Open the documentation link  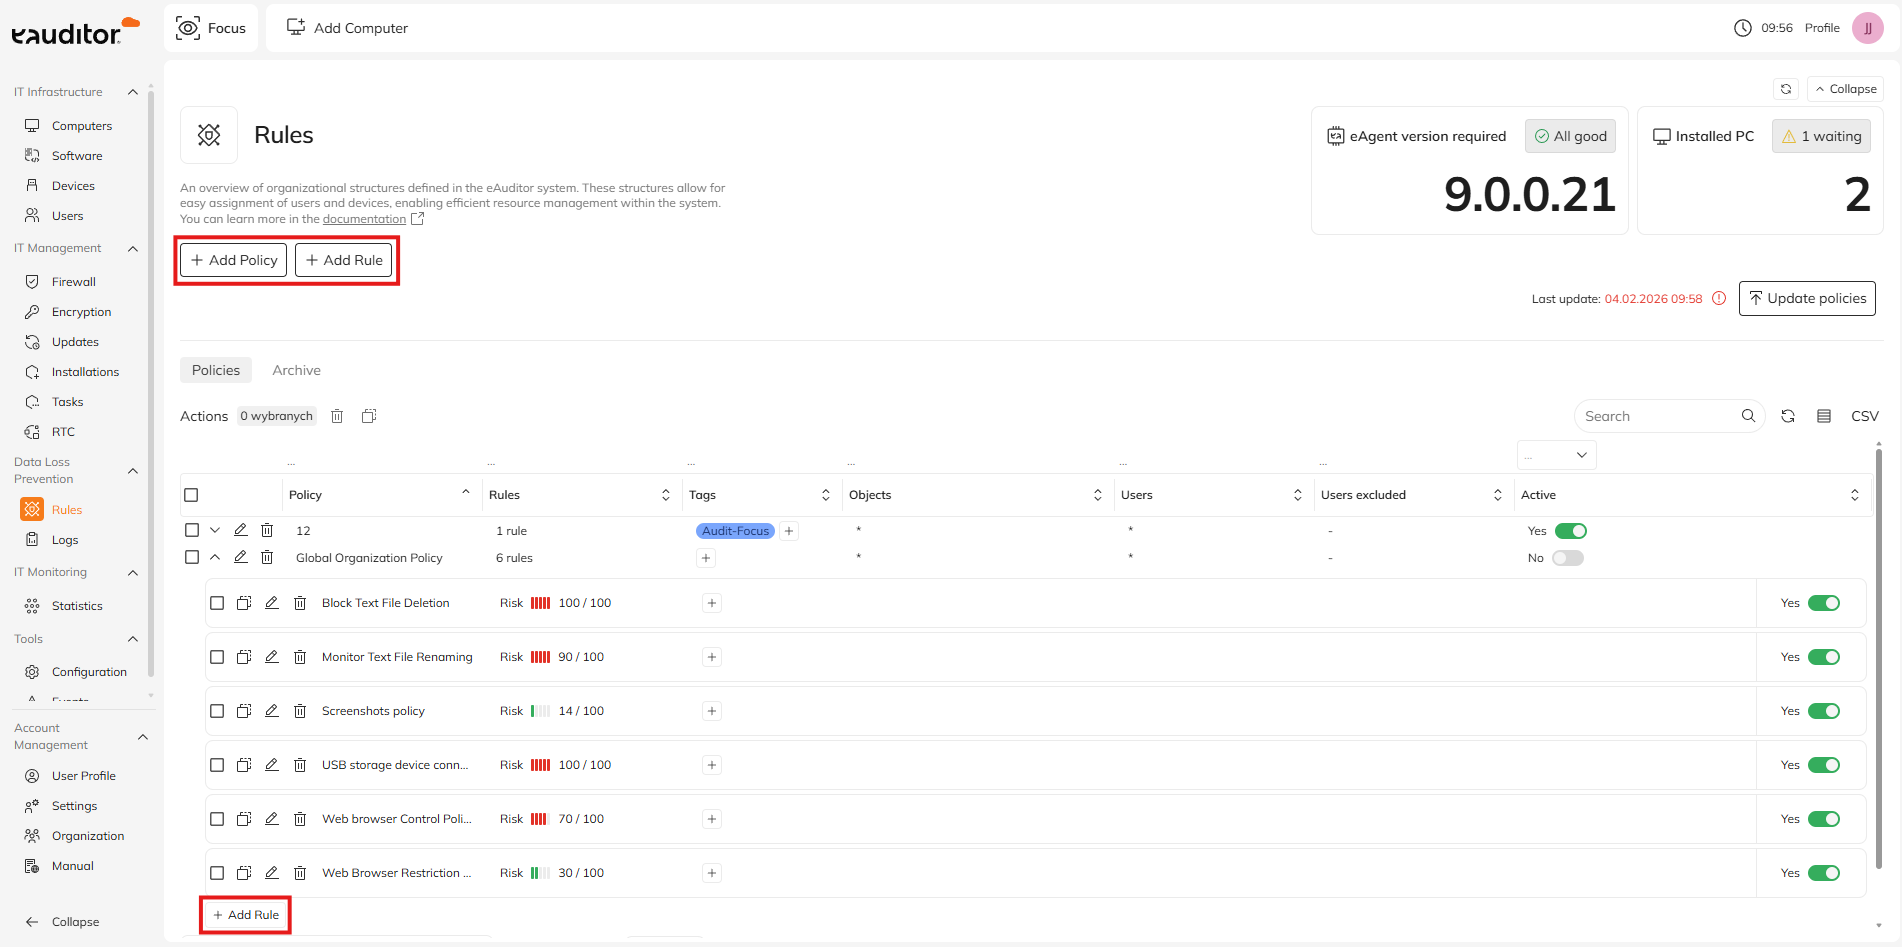[364, 219]
